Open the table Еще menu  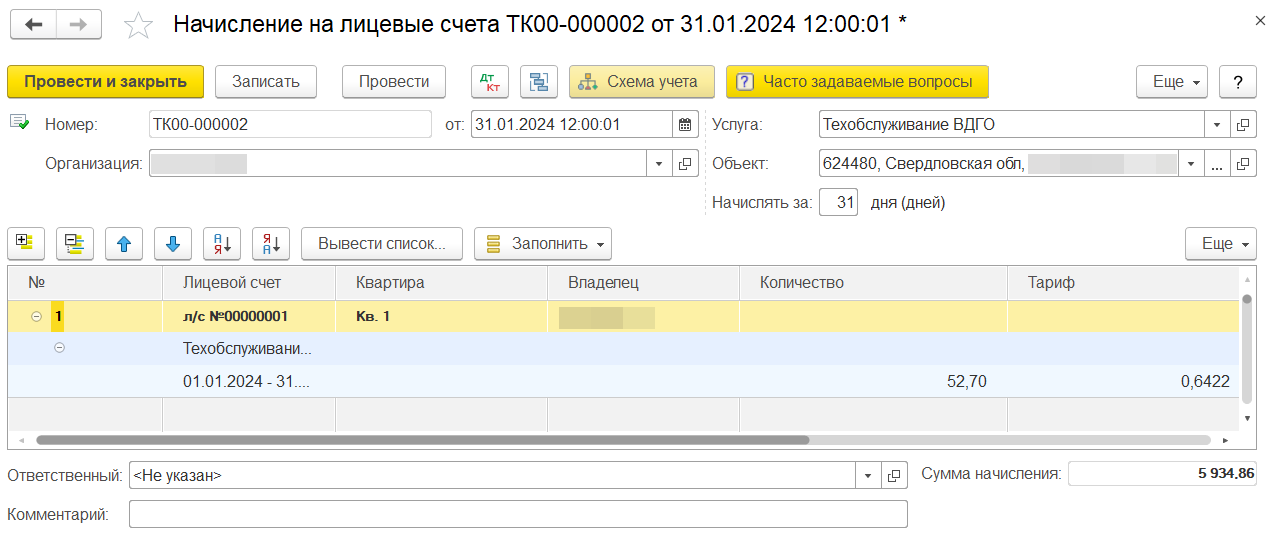click(x=1221, y=243)
